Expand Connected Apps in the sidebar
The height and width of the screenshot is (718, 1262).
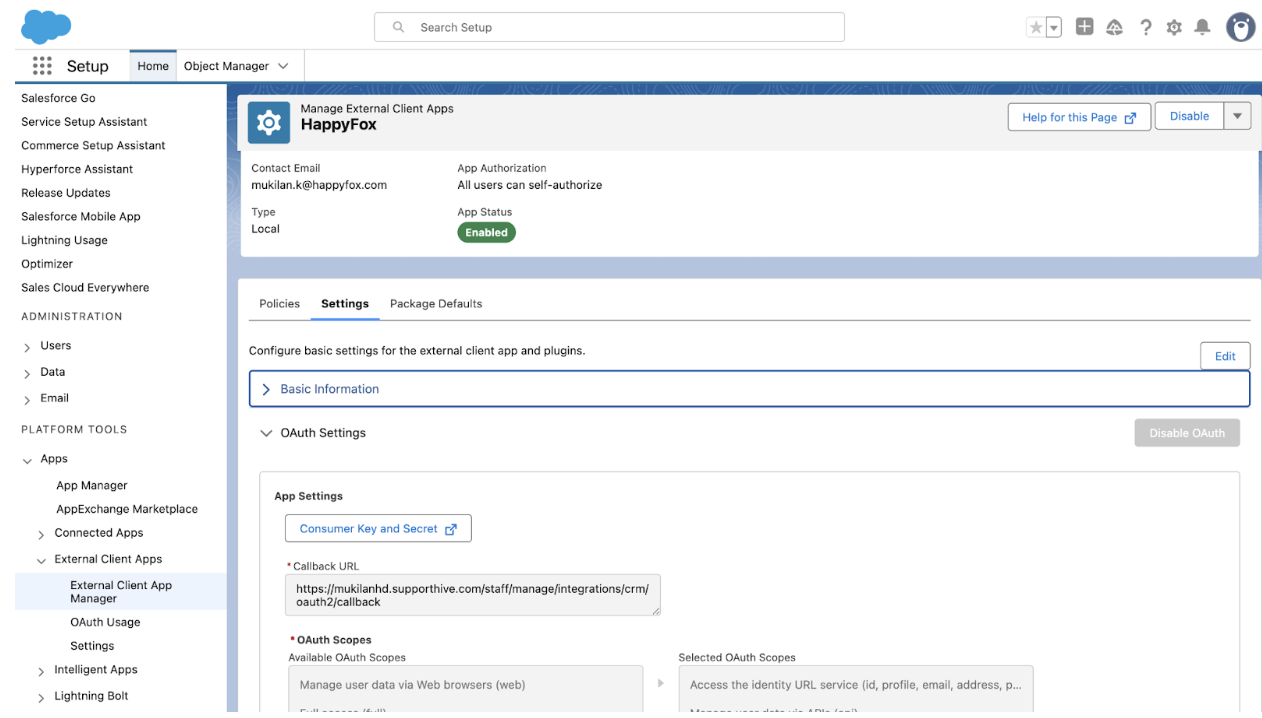tap(41, 534)
